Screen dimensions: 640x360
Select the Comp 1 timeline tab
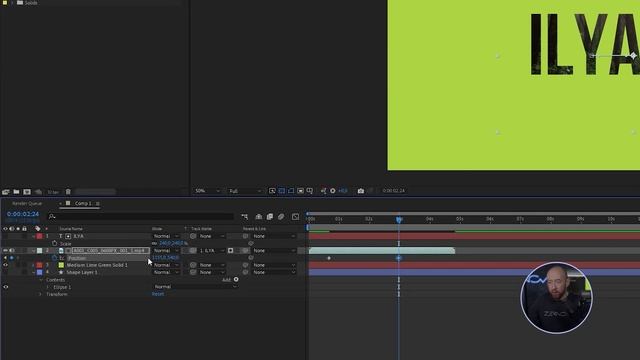[x=83, y=203]
